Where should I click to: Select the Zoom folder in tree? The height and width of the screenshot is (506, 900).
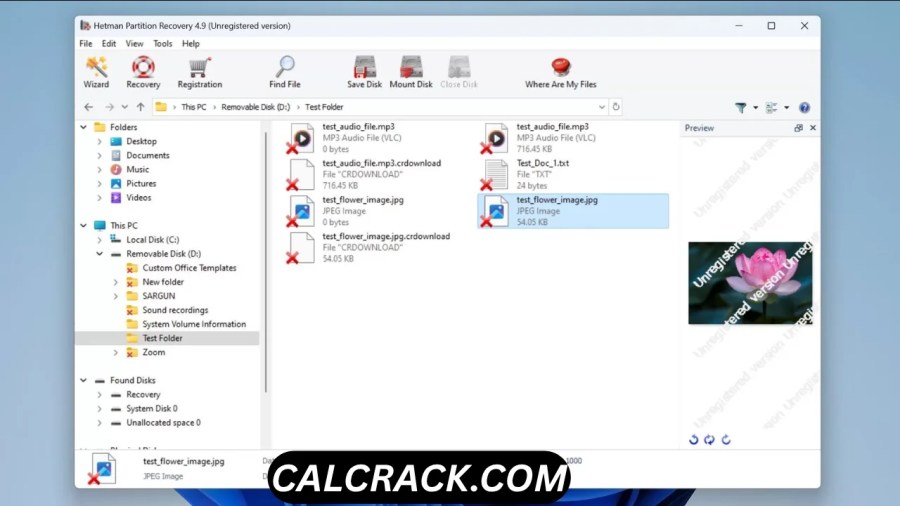point(153,352)
